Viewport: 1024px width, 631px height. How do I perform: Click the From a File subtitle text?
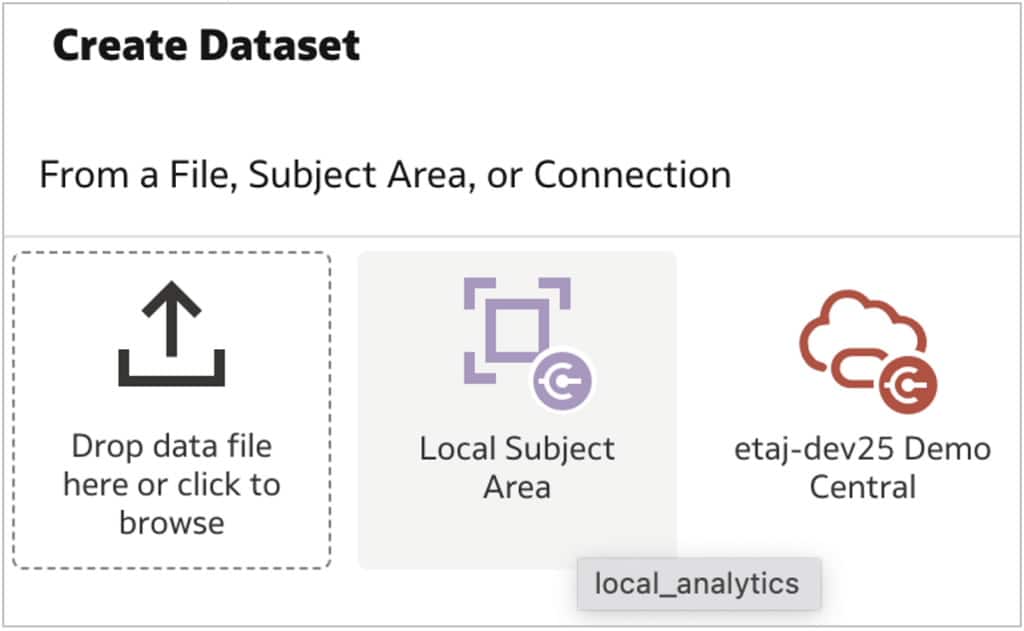(384, 175)
